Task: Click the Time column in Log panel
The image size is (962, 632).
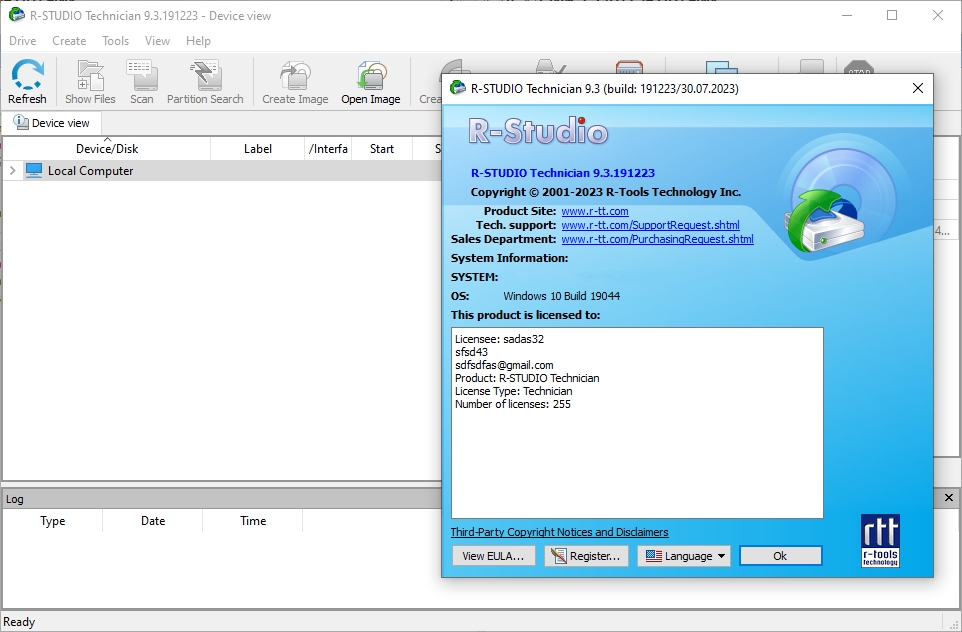Action: pyautogui.click(x=253, y=521)
